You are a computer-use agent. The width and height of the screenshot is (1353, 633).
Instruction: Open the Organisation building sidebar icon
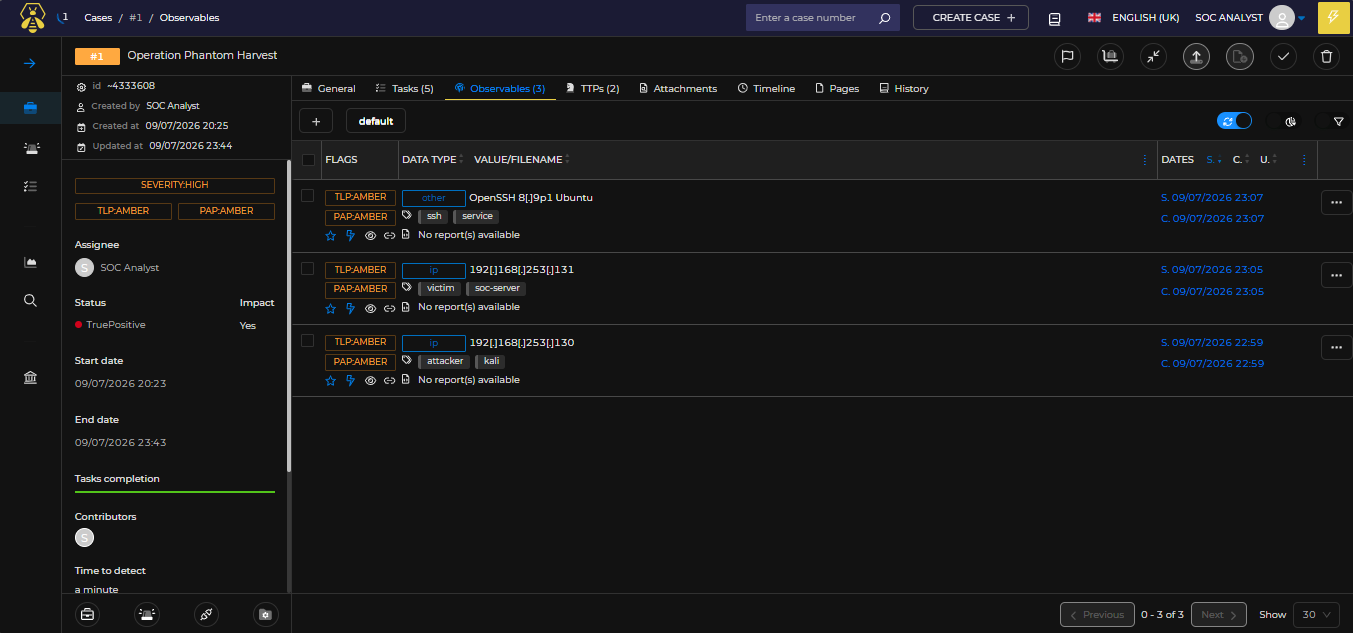(30, 377)
